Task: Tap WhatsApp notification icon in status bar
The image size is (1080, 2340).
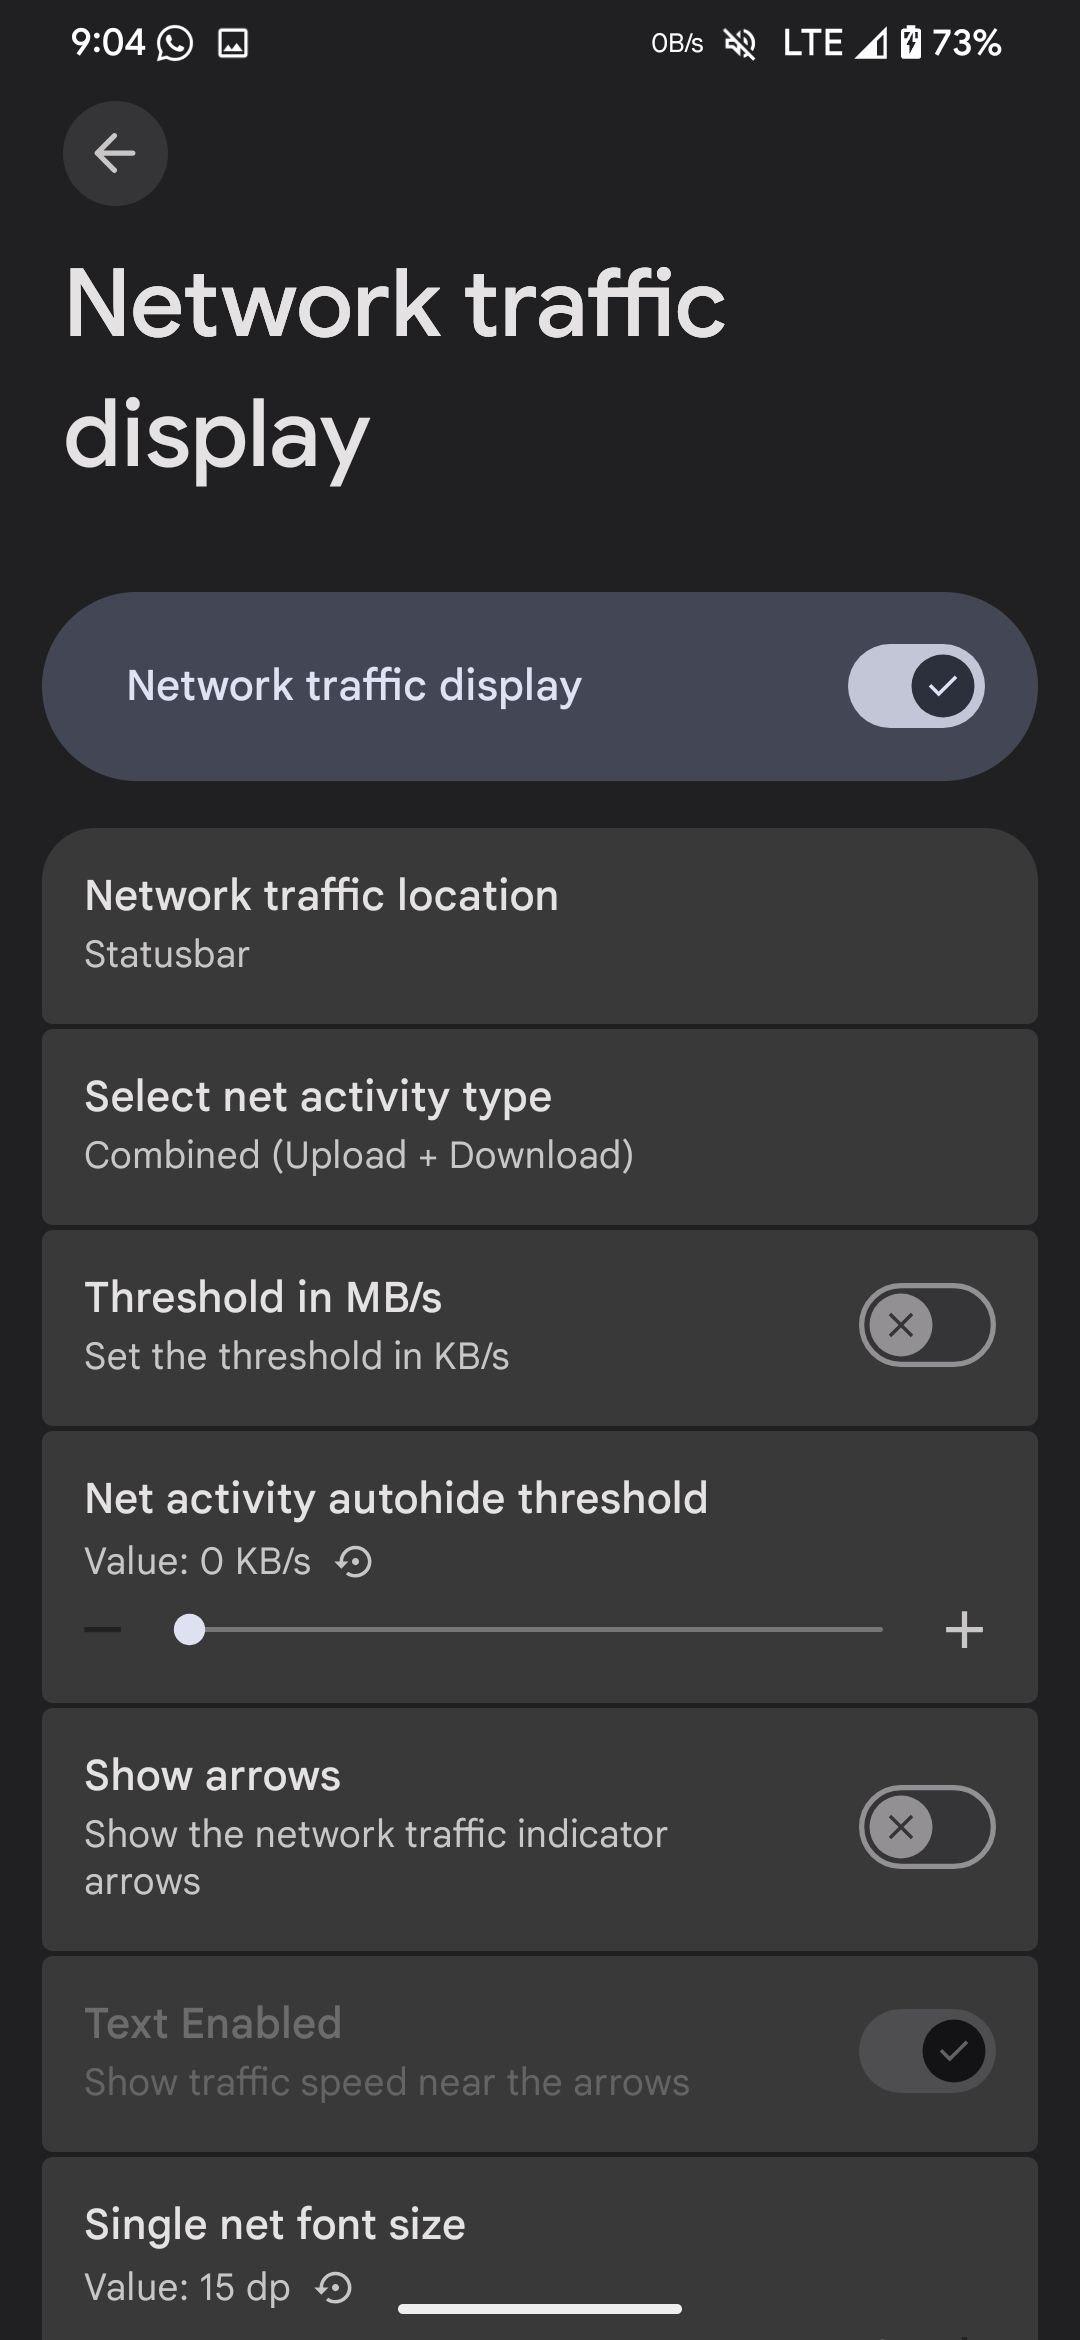Action: (x=175, y=43)
